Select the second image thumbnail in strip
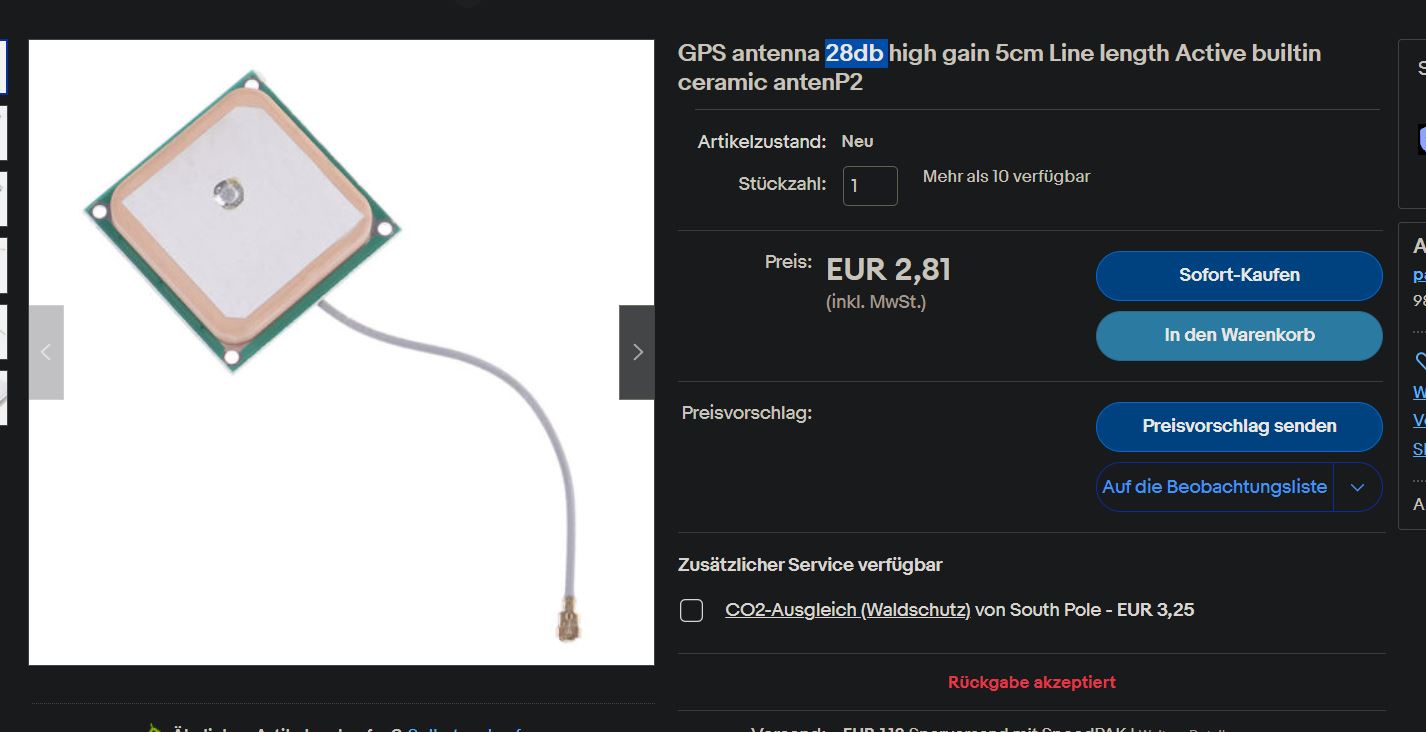The width and height of the screenshot is (1426, 732). (3, 133)
